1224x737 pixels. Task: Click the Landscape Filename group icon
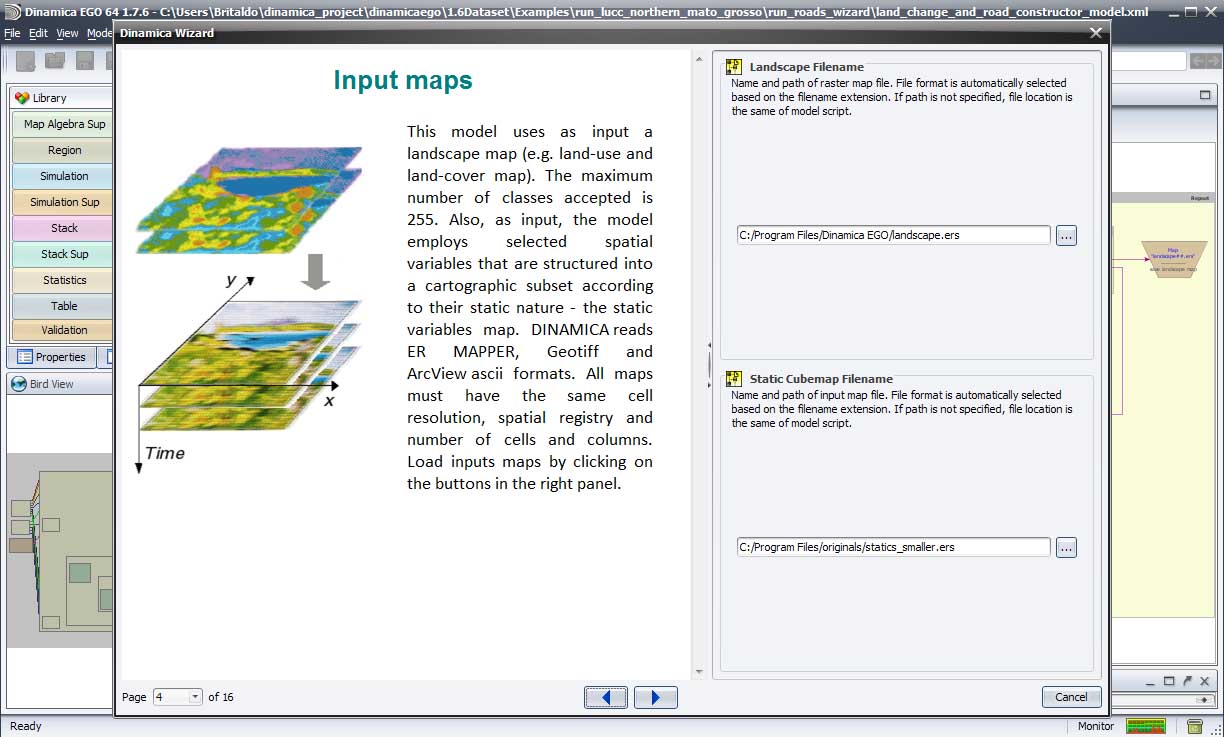(x=734, y=66)
